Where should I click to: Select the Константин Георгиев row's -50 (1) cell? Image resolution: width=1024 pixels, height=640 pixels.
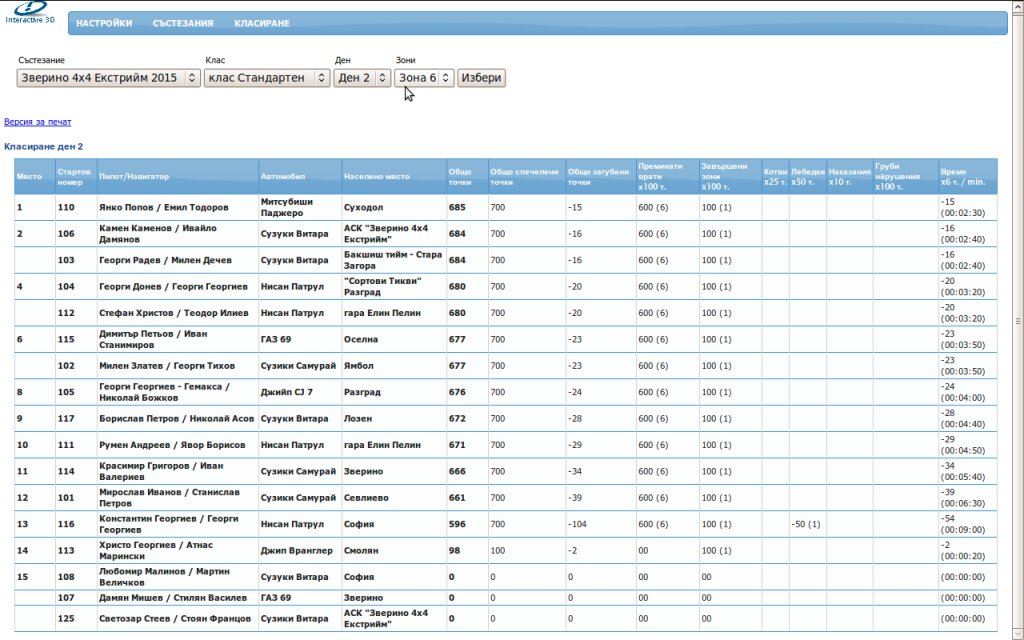(x=805, y=524)
